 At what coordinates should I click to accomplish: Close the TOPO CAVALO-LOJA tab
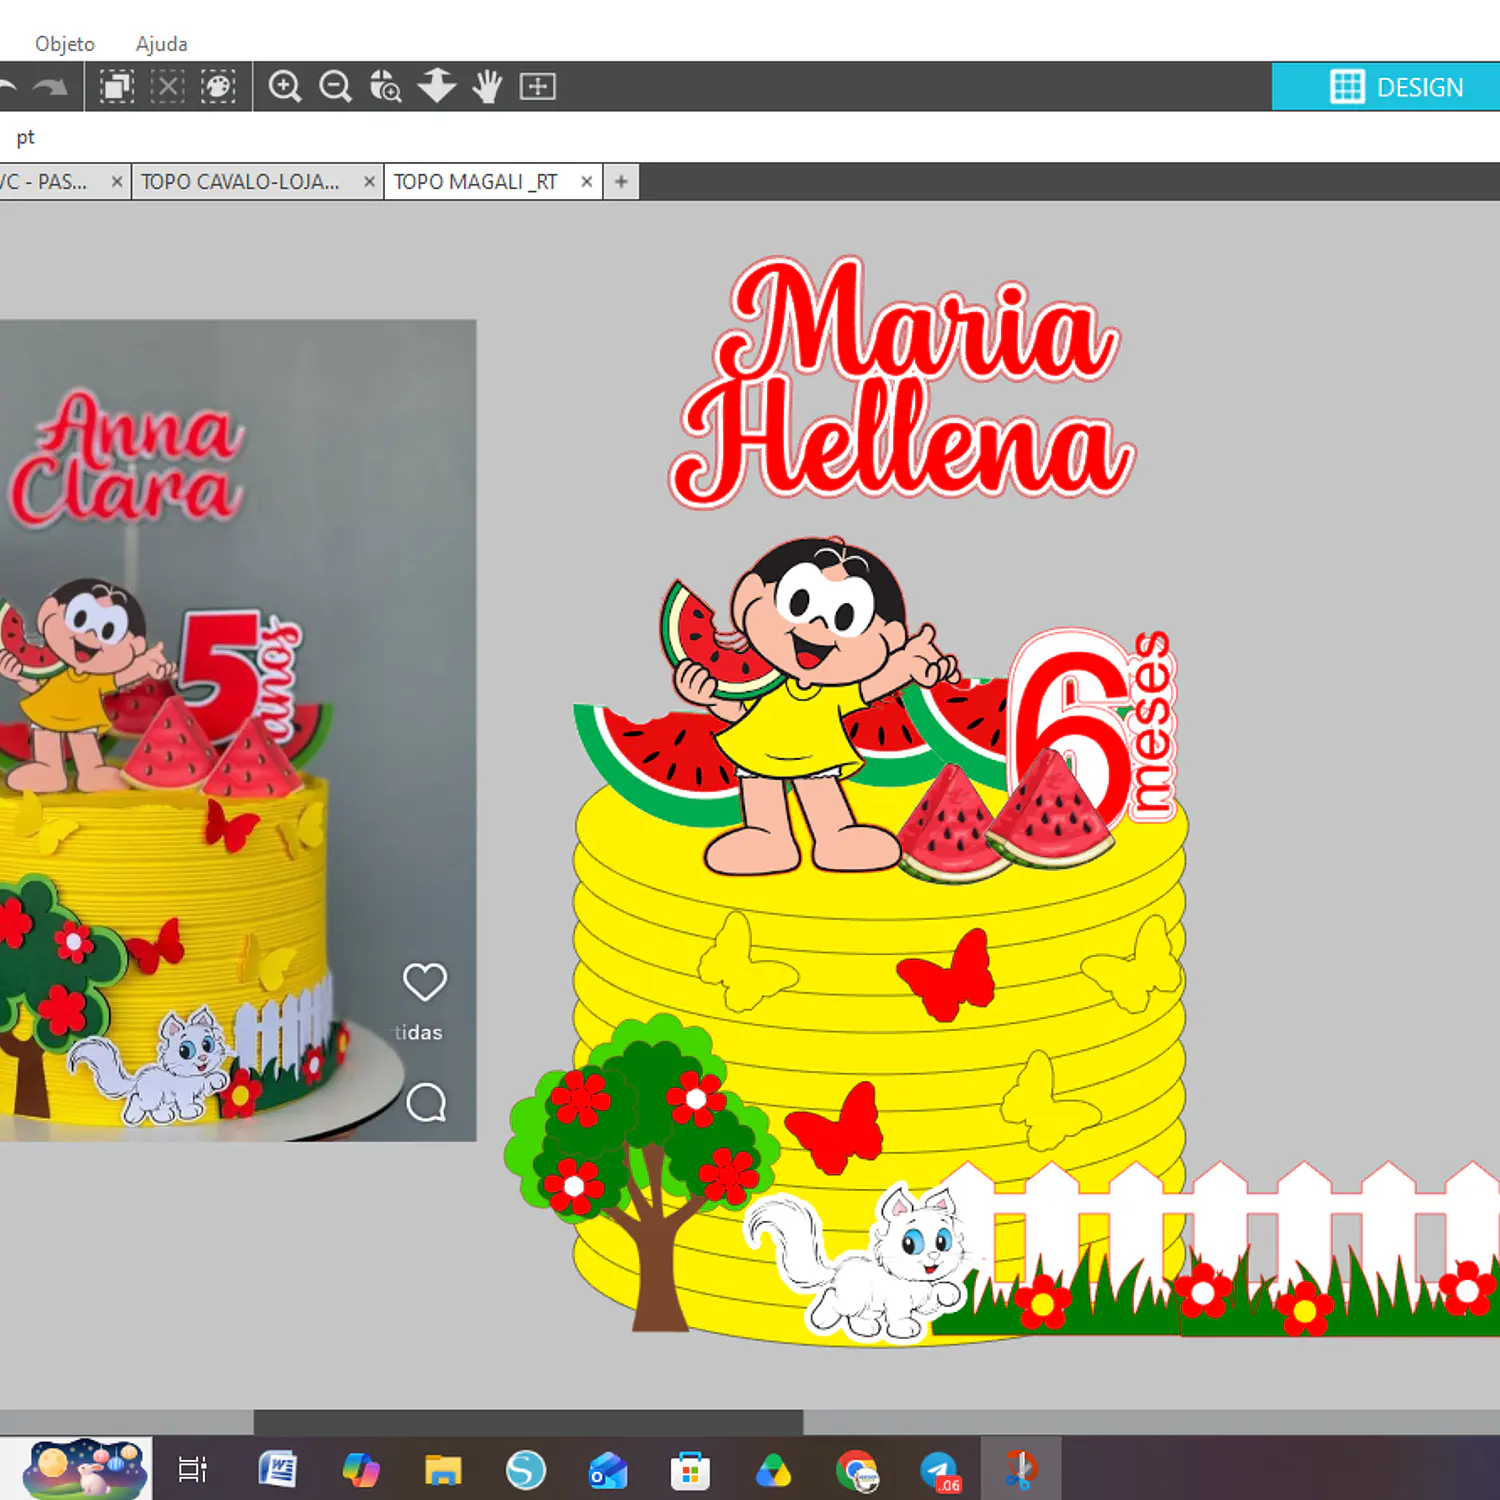369,182
